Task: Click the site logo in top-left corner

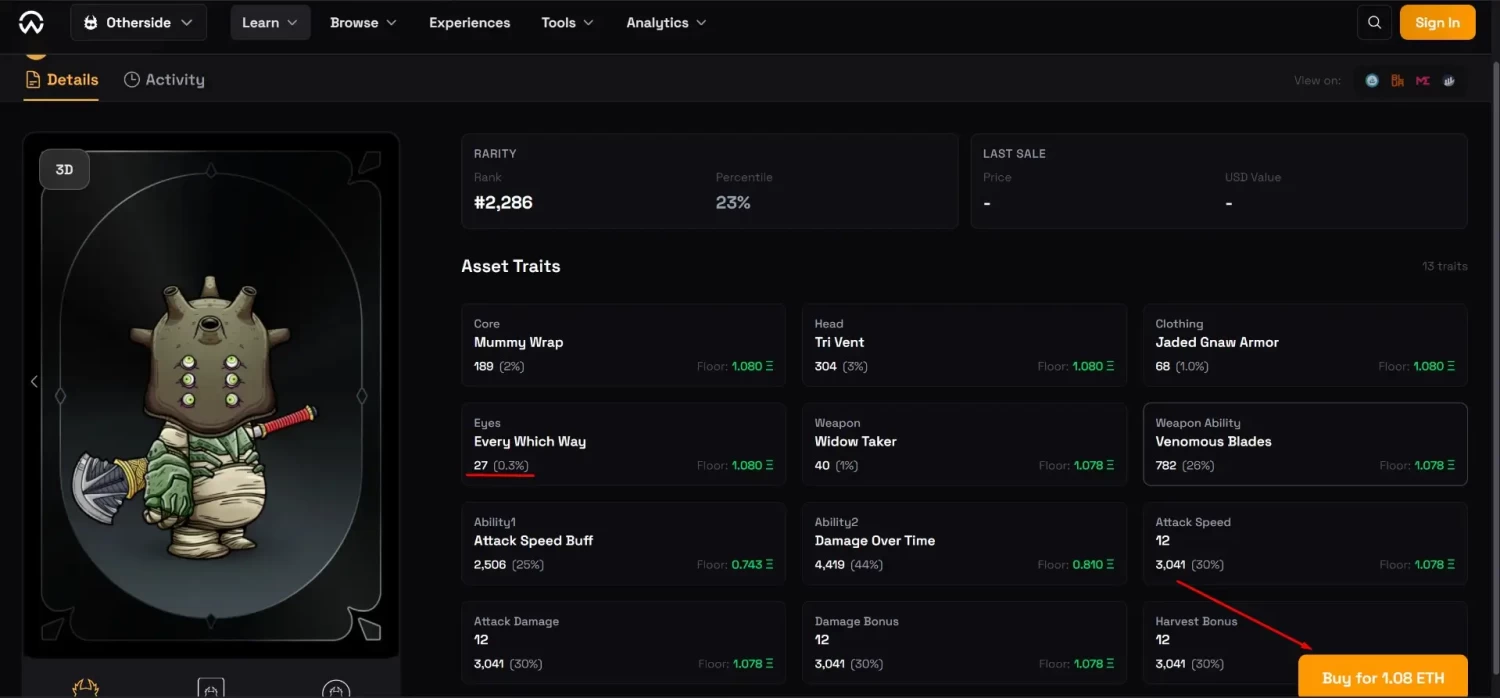Action: [x=31, y=22]
